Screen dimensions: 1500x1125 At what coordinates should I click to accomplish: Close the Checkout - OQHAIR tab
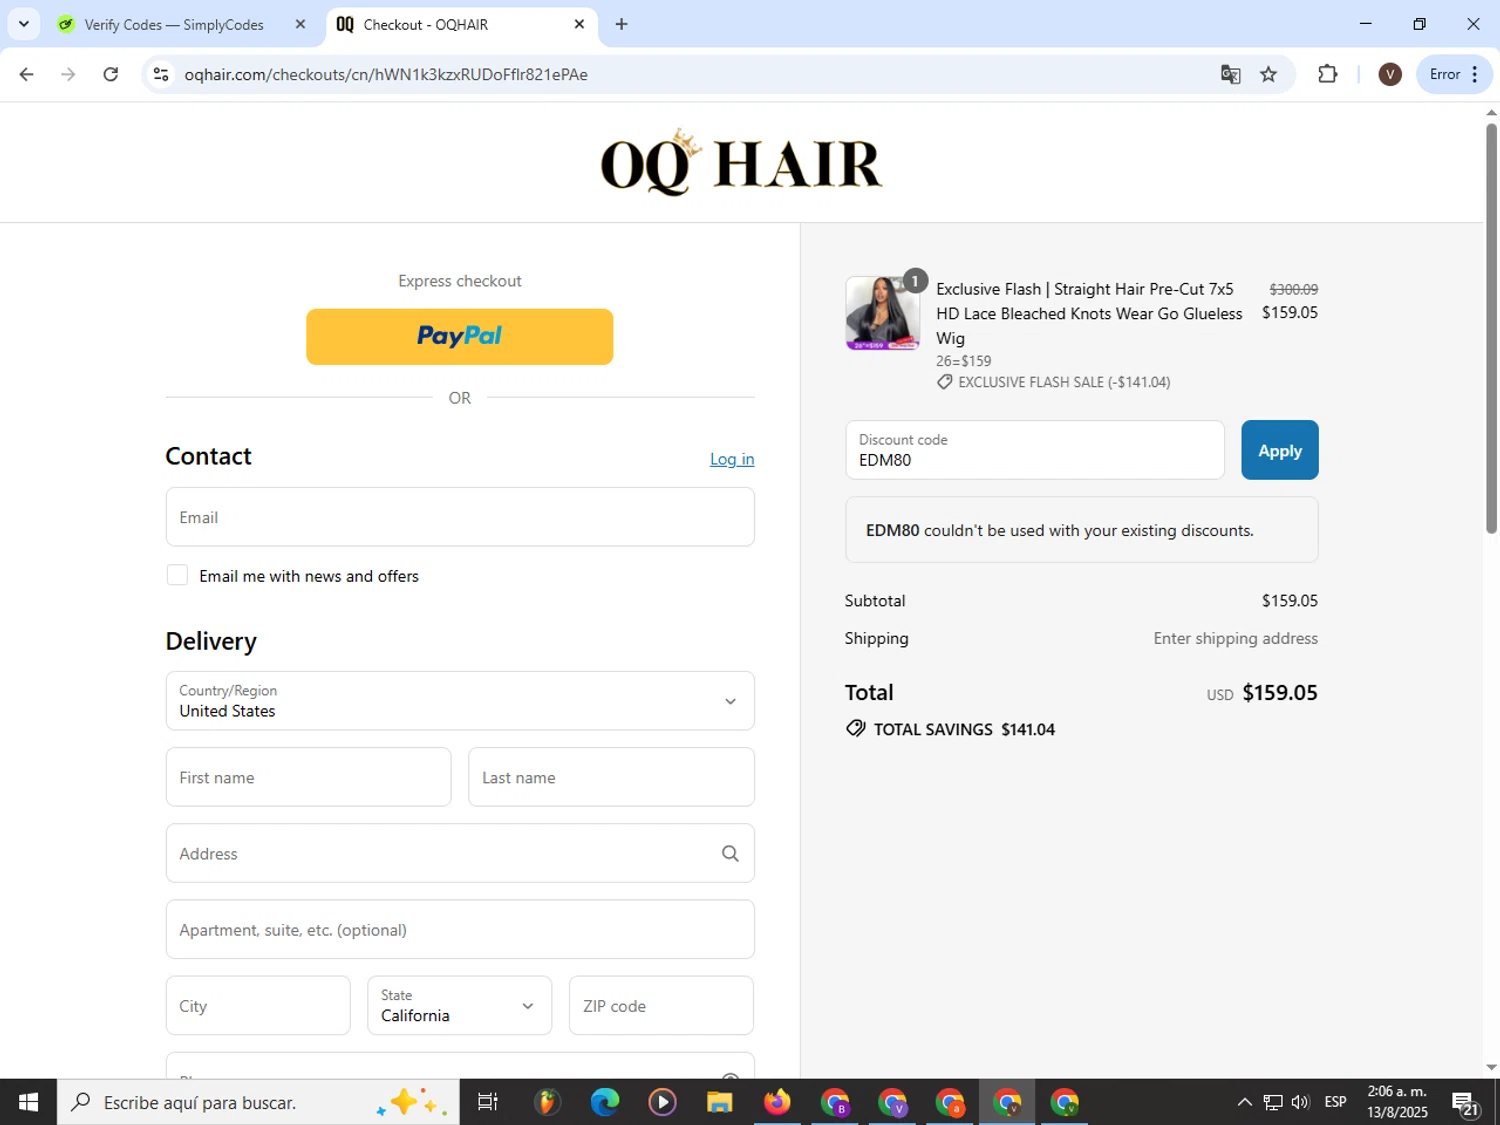(x=579, y=24)
